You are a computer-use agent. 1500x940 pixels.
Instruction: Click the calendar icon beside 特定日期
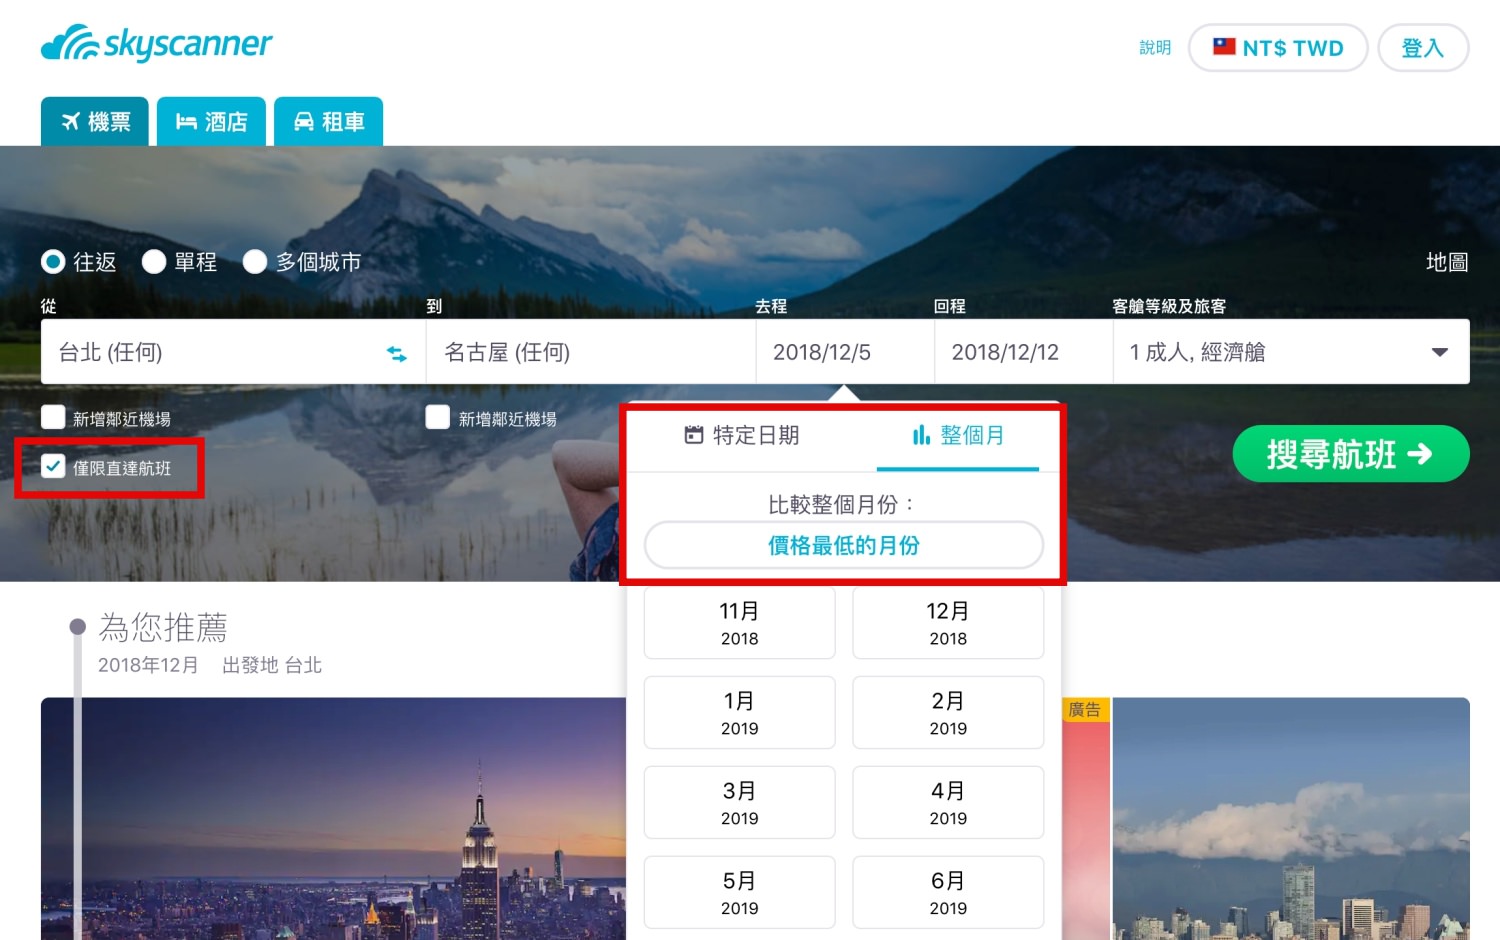(694, 435)
